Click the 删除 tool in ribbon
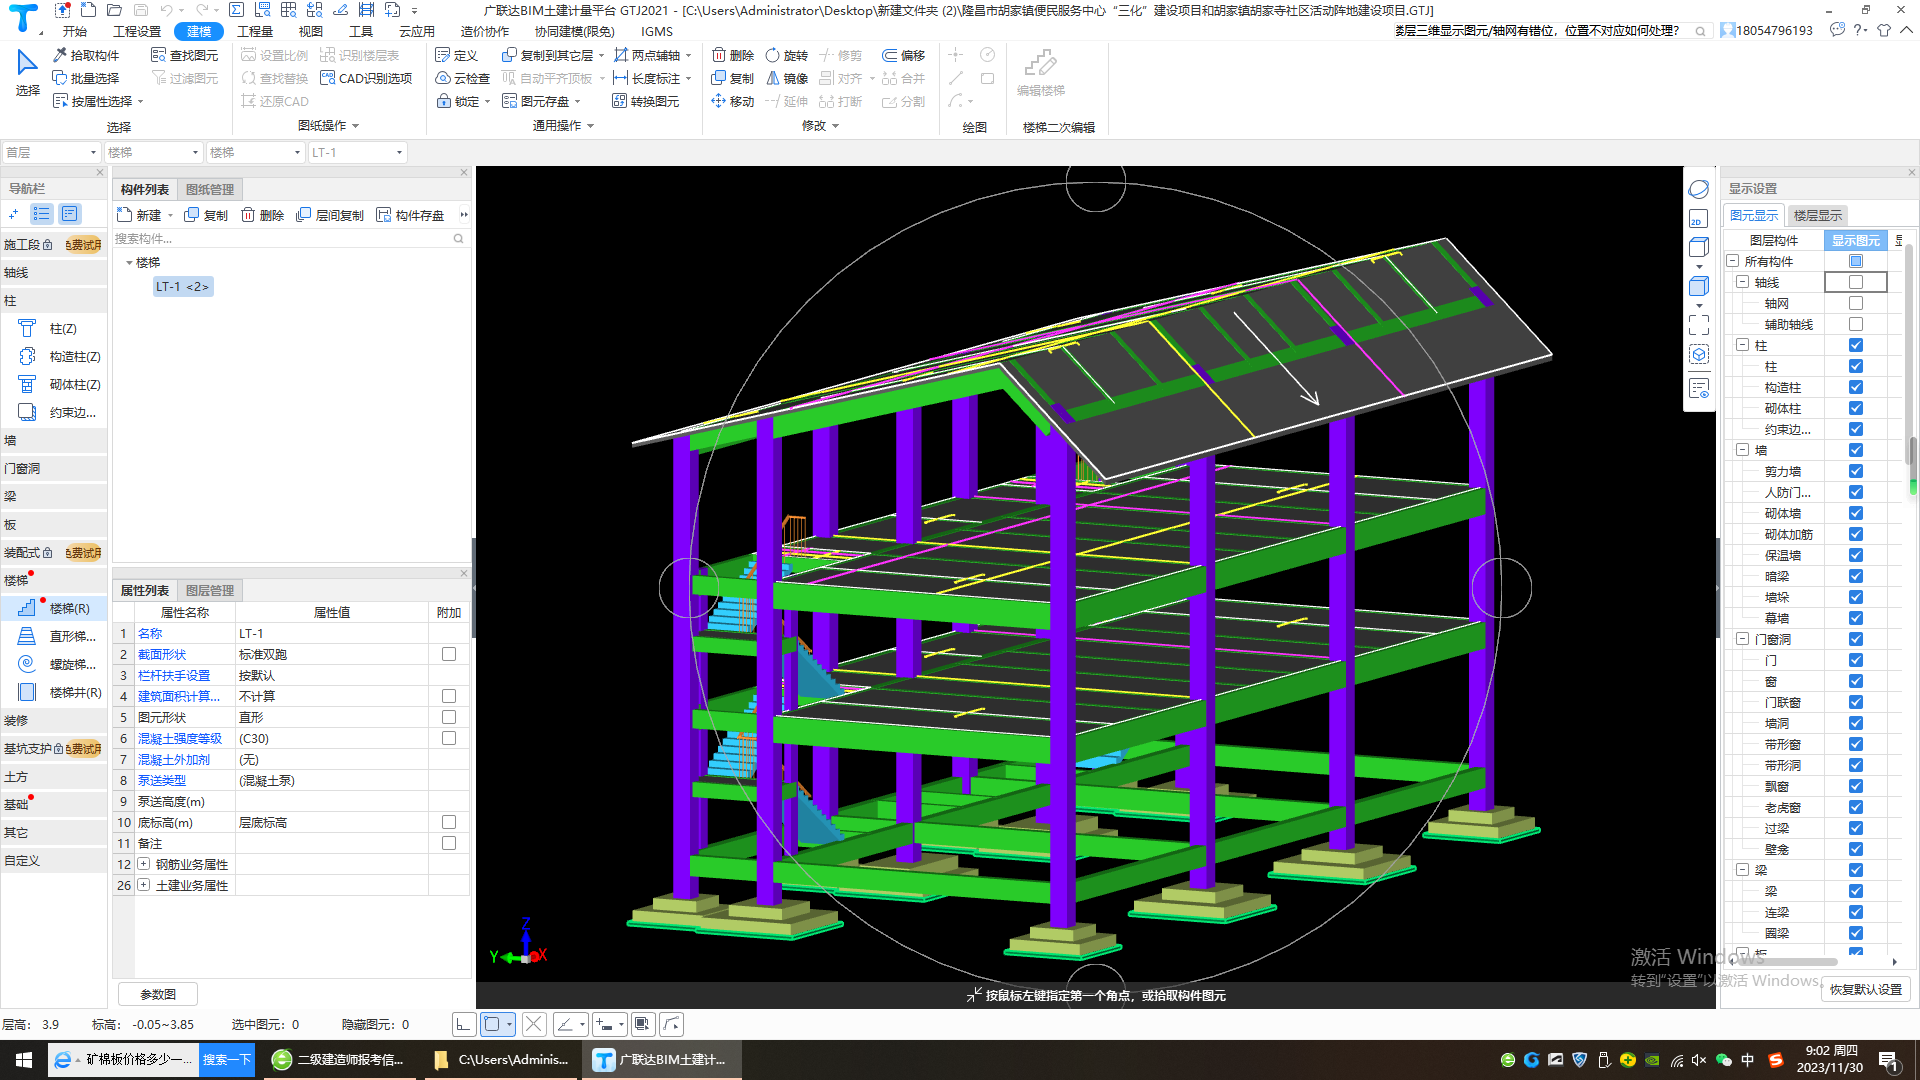 pyautogui.click(x=732, y=55)
